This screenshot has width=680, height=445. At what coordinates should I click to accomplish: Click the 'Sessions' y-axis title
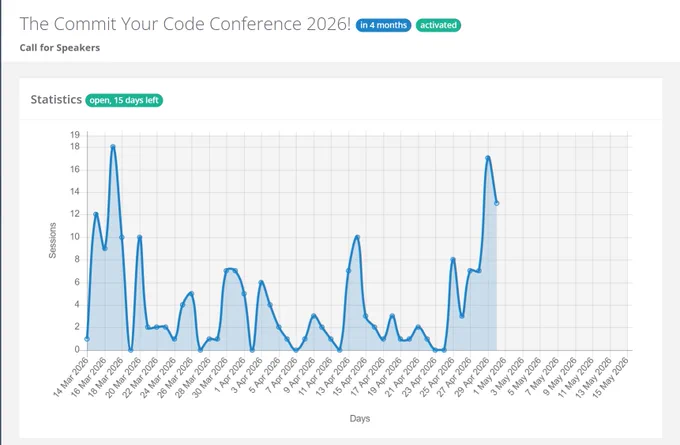(x=52, y=241)
